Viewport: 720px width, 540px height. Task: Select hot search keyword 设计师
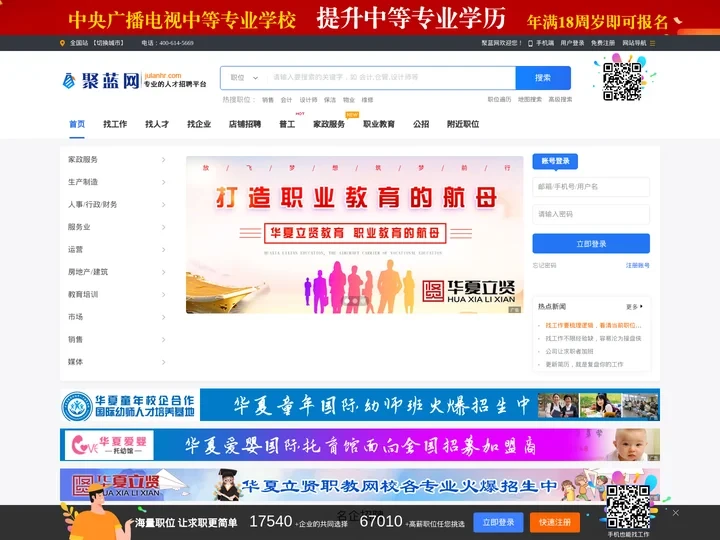click(308, 100)
